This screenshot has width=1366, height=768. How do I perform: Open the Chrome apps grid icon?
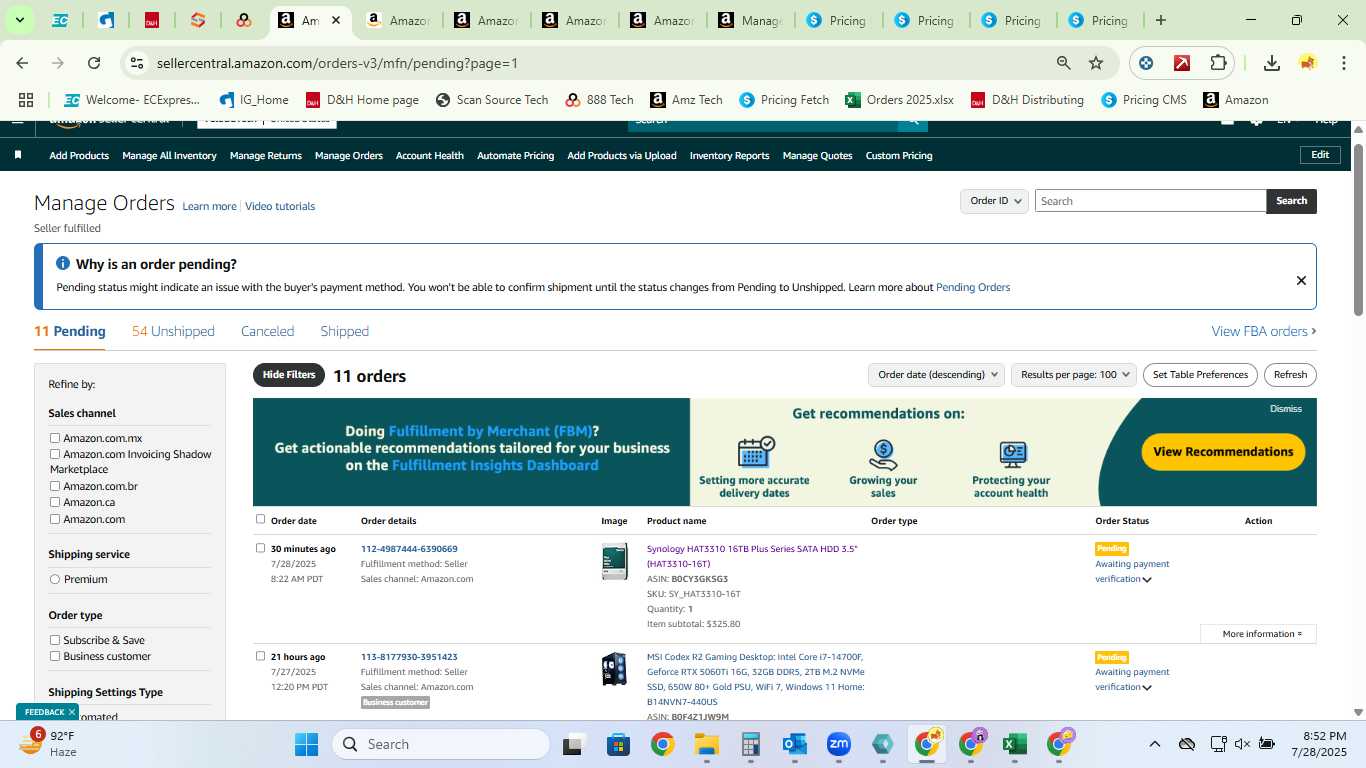click(26, 100)
